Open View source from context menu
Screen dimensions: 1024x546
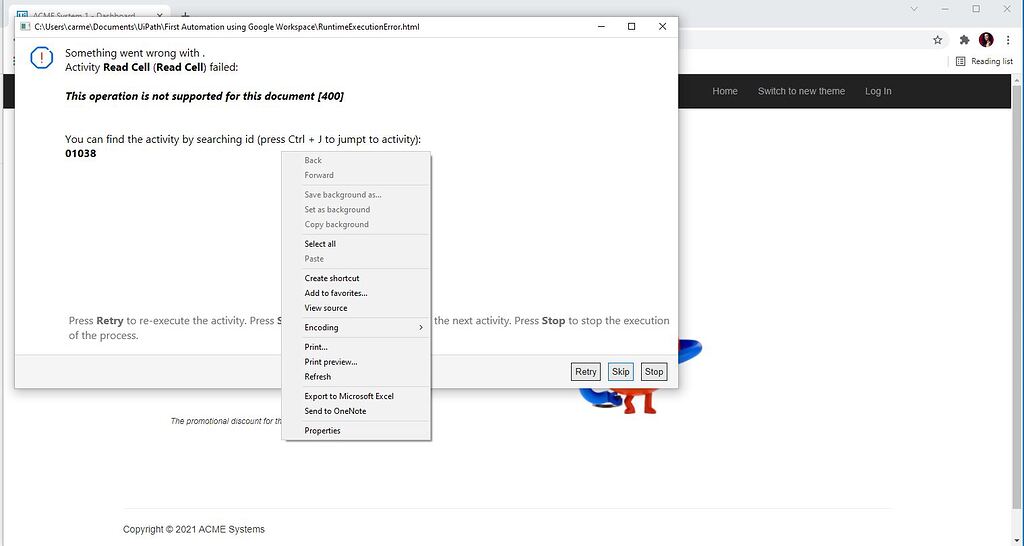coord(356,308)
